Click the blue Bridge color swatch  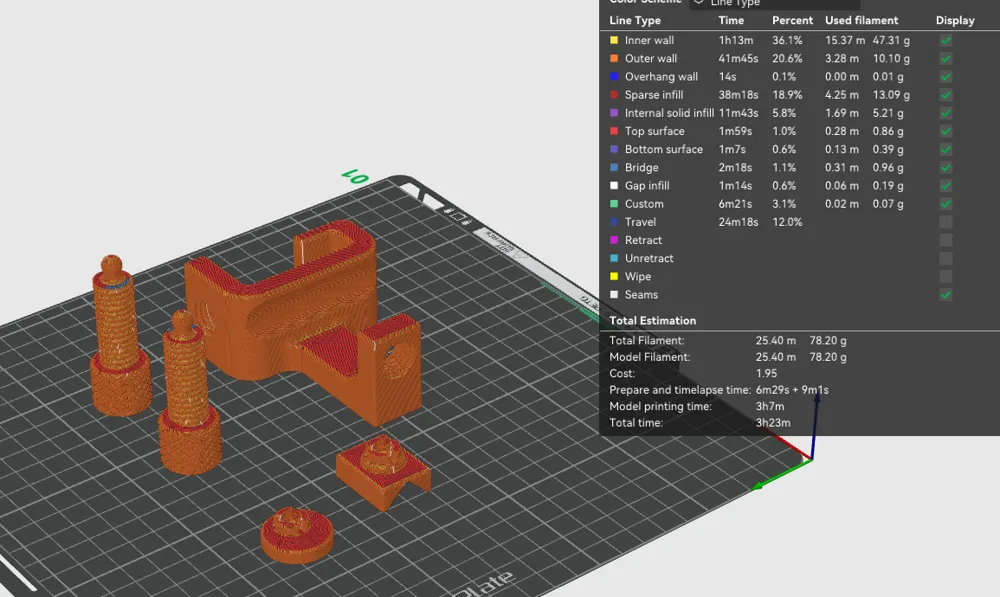pyautogui.click(x=614, y=167)
